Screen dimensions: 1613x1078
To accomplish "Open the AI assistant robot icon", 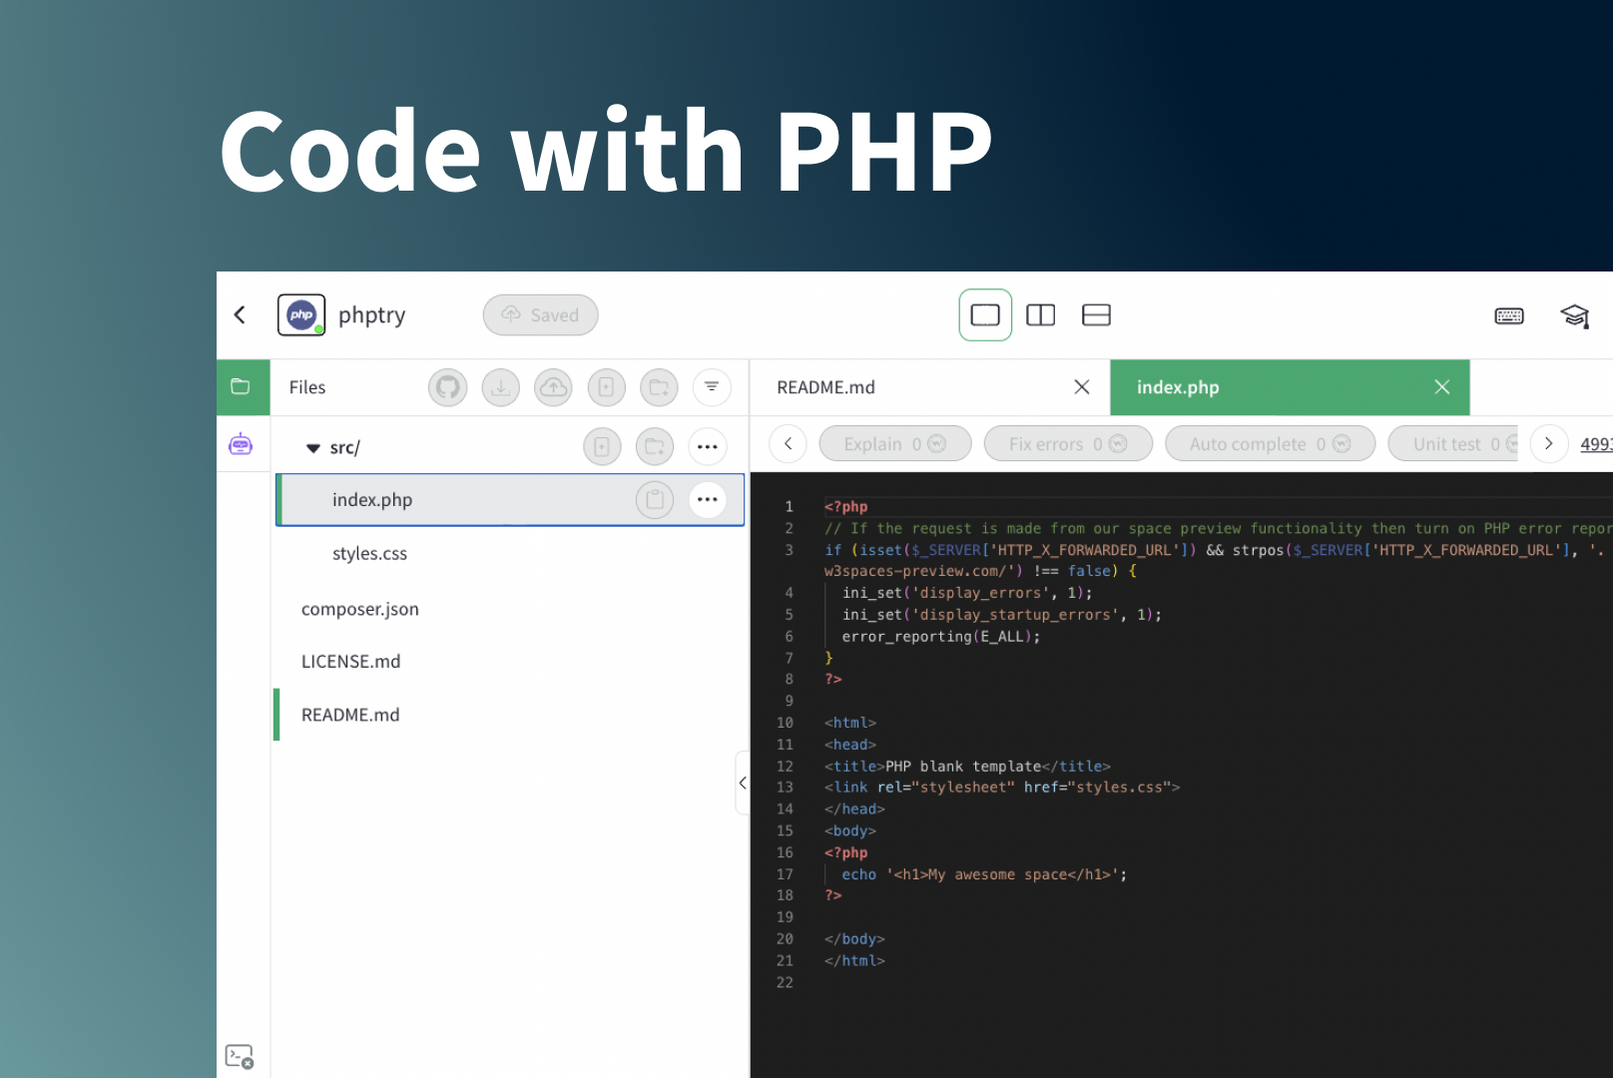I will (241, 443).
